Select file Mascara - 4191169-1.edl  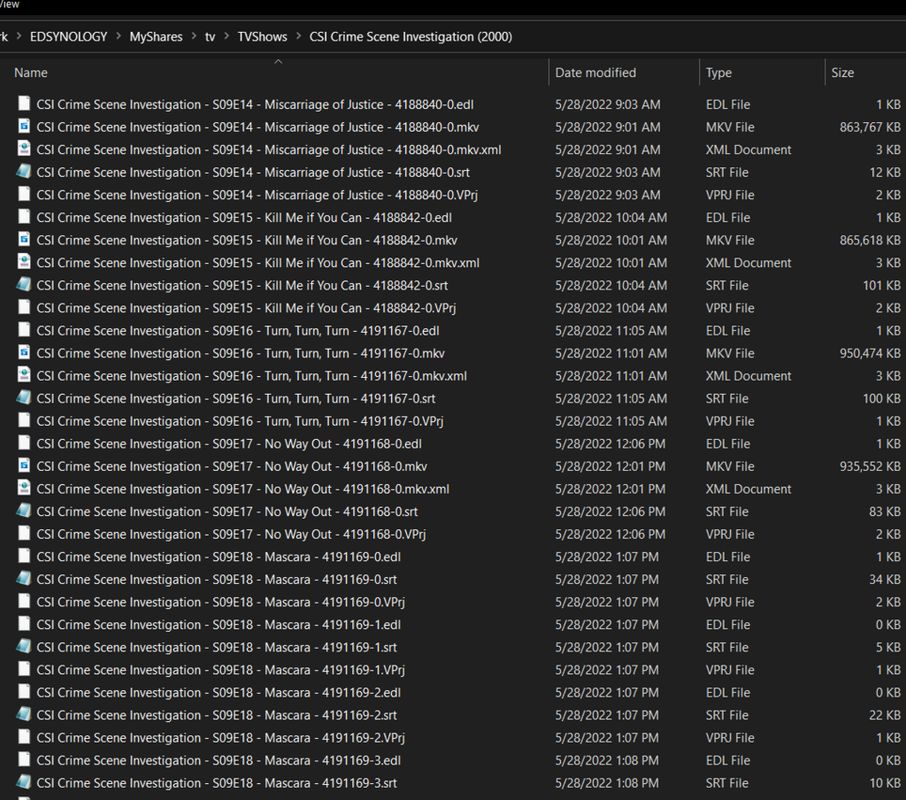218,624
